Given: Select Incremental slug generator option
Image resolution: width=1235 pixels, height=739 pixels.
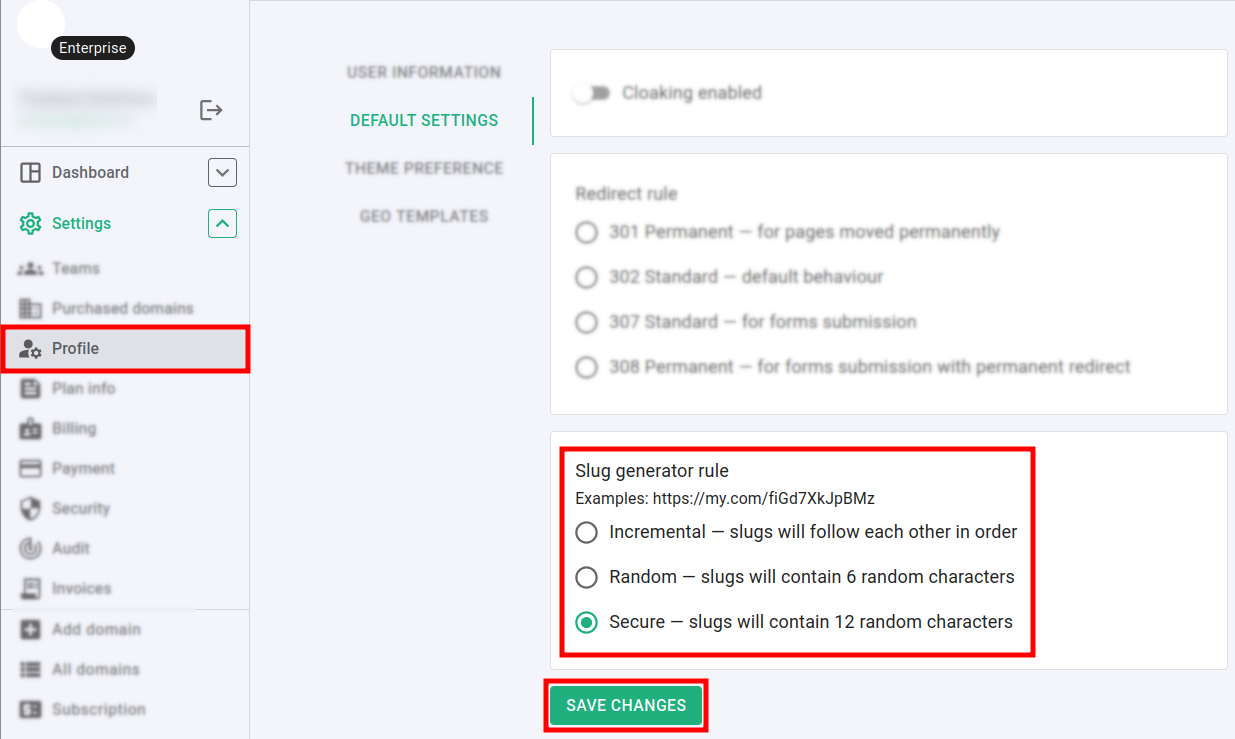Looking at the screenshot, I should pos(586,532).
